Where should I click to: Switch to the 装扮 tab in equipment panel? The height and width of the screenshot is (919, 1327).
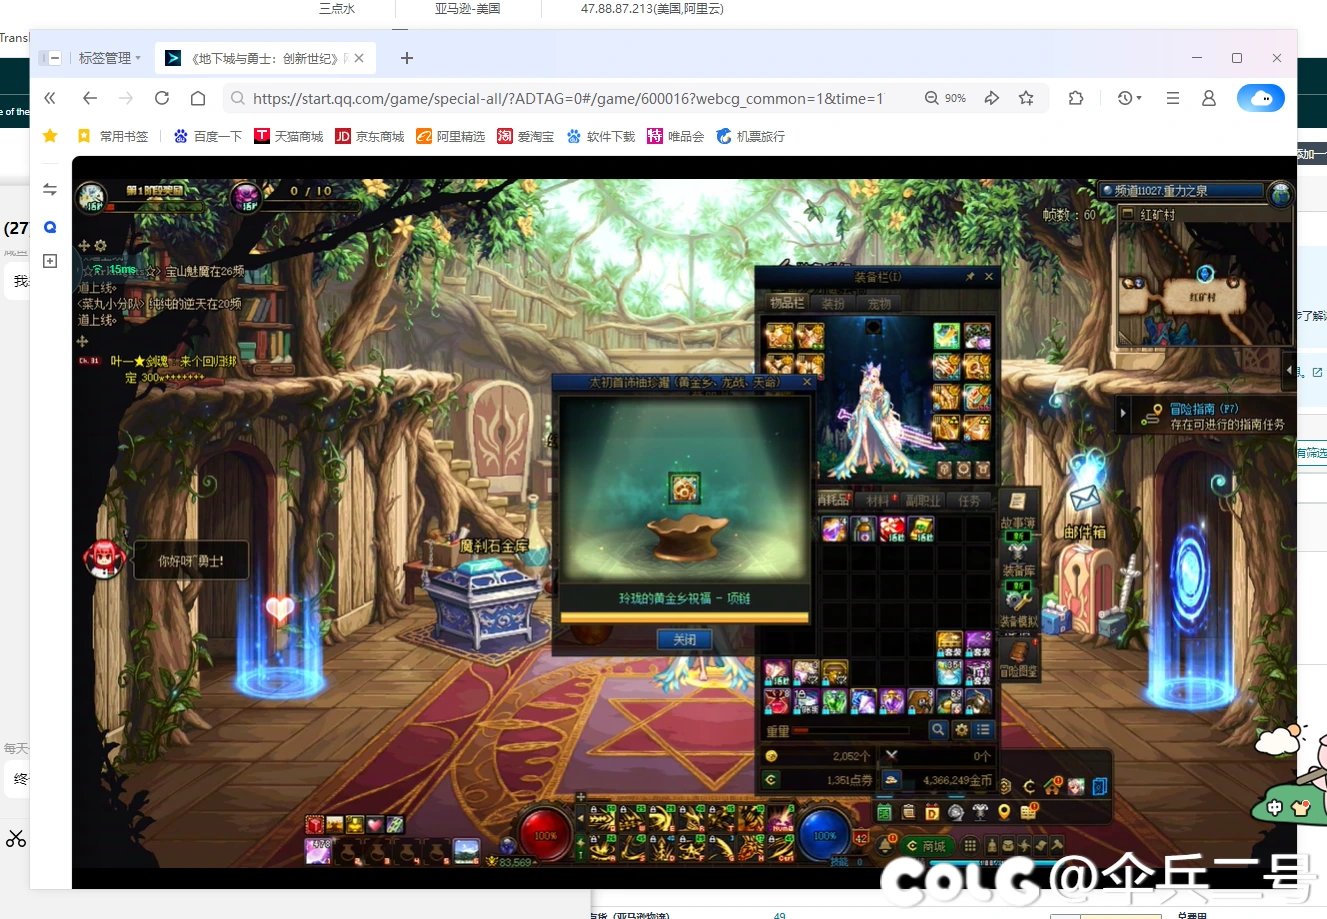[833, 303]
